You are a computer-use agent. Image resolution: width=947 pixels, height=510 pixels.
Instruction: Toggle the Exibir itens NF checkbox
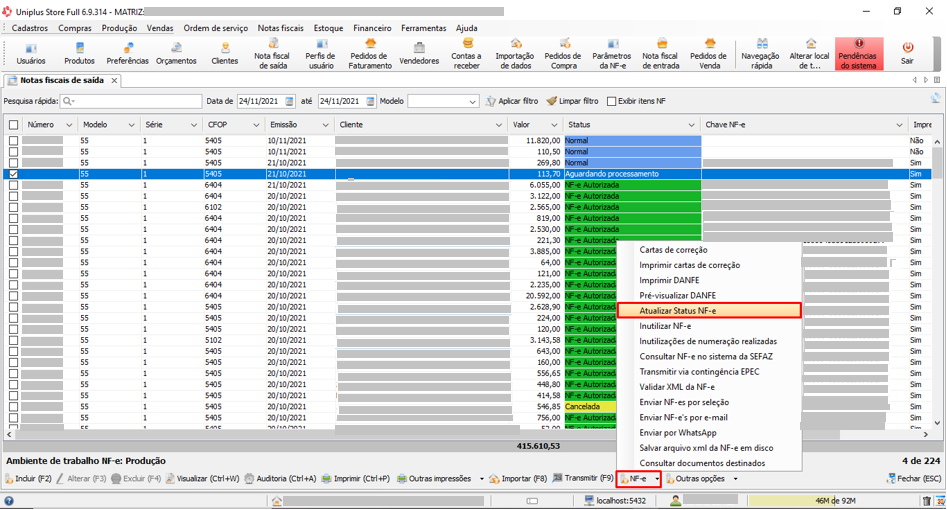pyautogui.click(x=611, y=102)
